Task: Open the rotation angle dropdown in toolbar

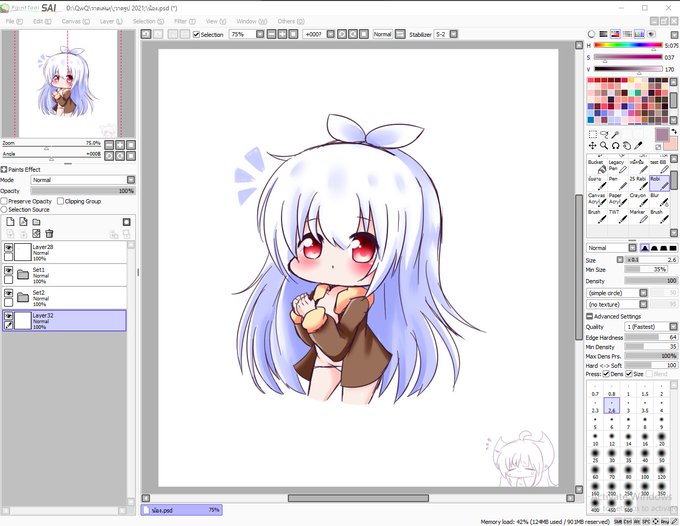Action: [x=330, y=34]
